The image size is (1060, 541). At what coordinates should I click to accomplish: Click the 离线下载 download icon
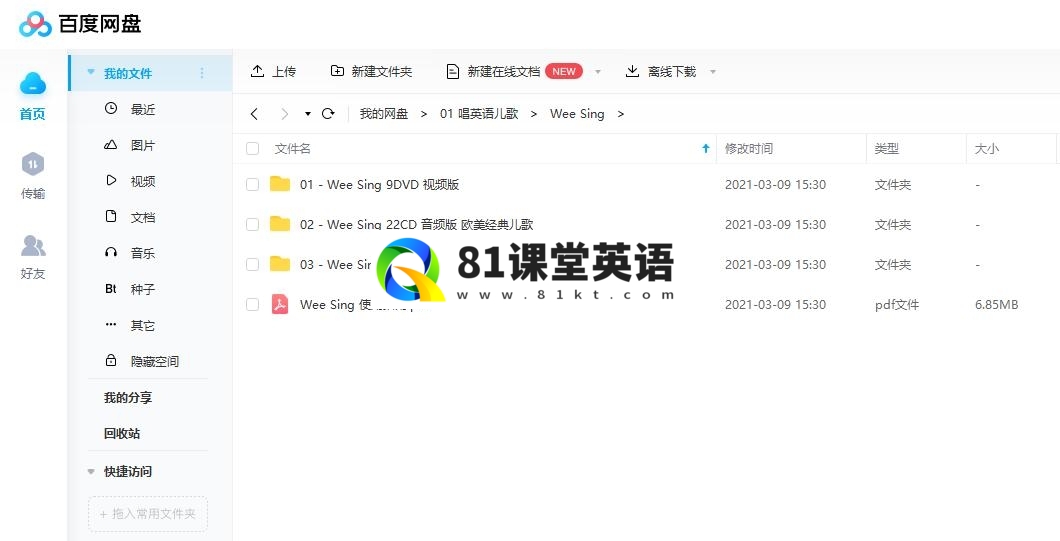tap(632, 71)
